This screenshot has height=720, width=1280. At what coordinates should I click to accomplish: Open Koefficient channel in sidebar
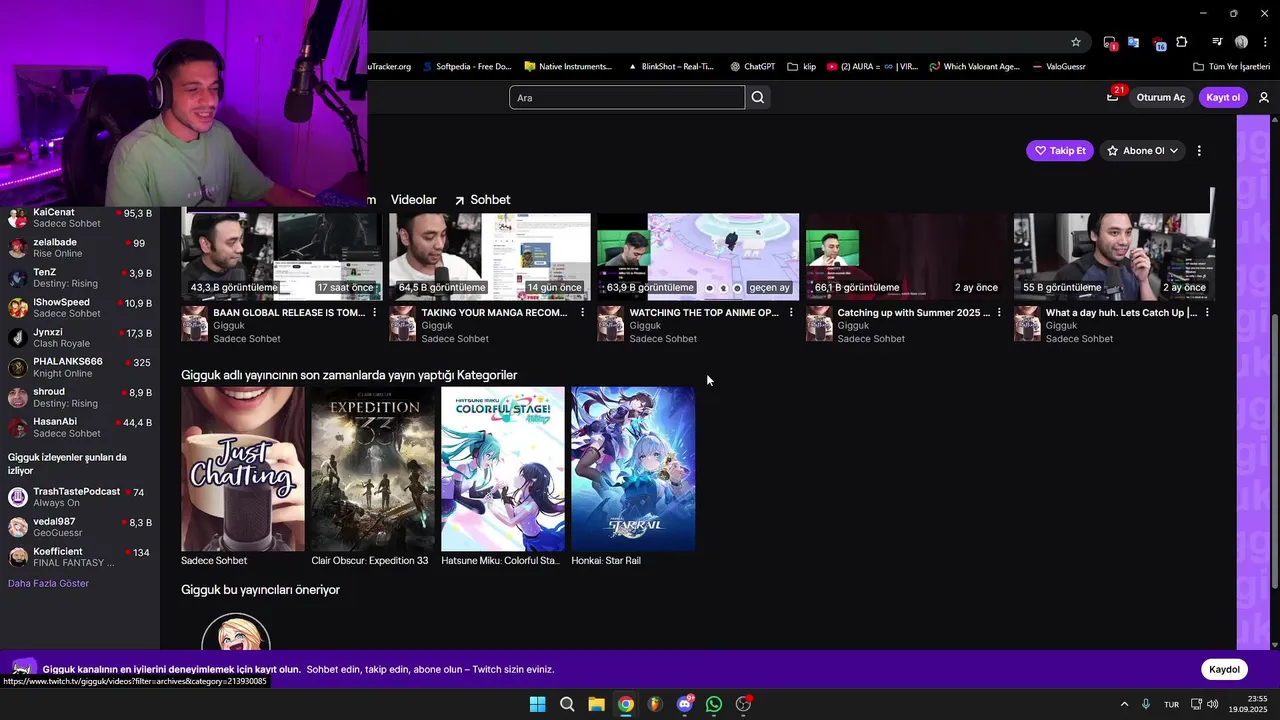[x=80, y=557]
